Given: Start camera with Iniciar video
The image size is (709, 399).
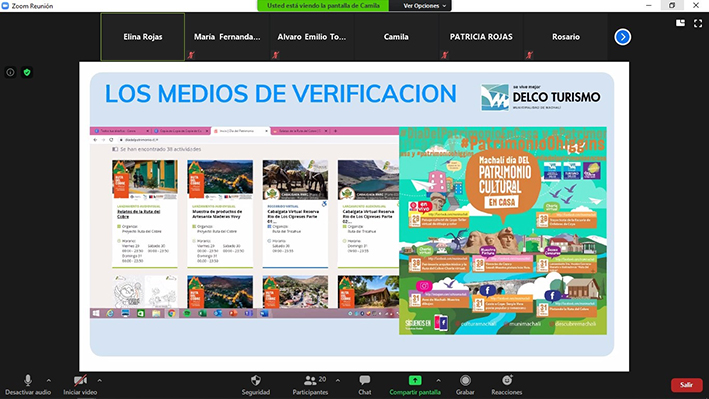Looking at the screenshot, I should click(x=80, y=385).
